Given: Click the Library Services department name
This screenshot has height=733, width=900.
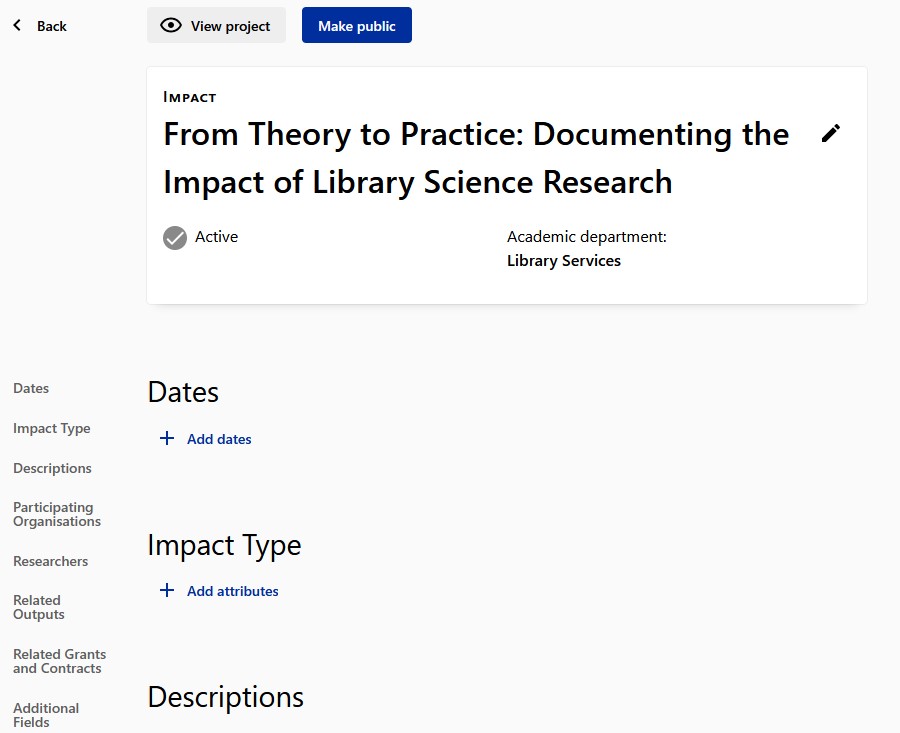Looking at the screenshot, I should pos(564,261).
